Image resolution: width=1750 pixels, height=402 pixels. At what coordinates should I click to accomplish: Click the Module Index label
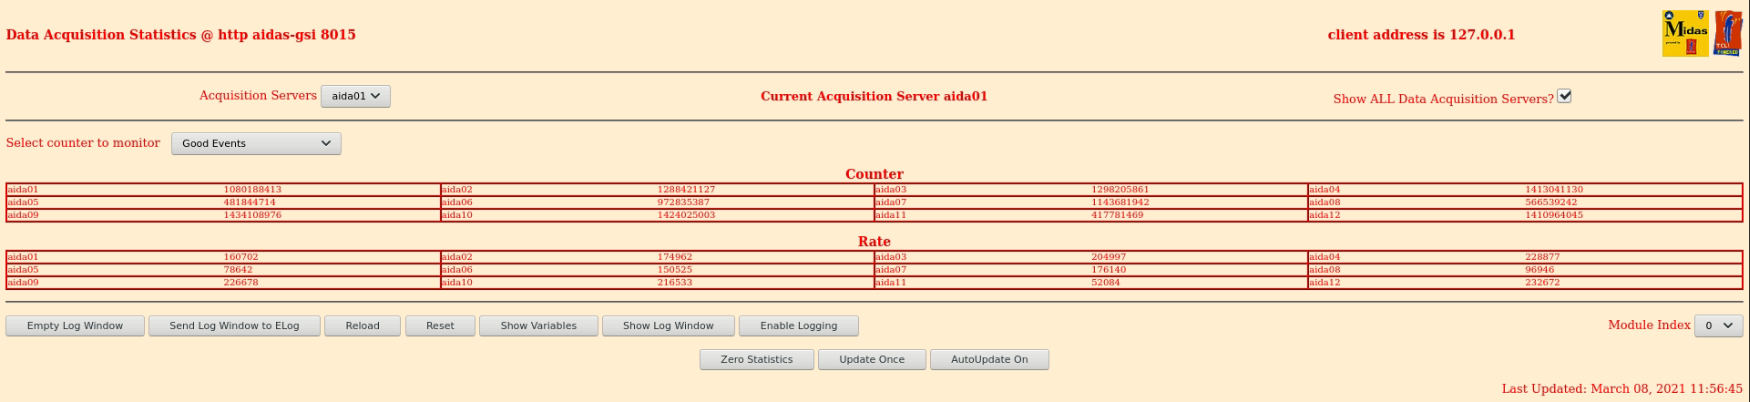(x=1649, y=325)
